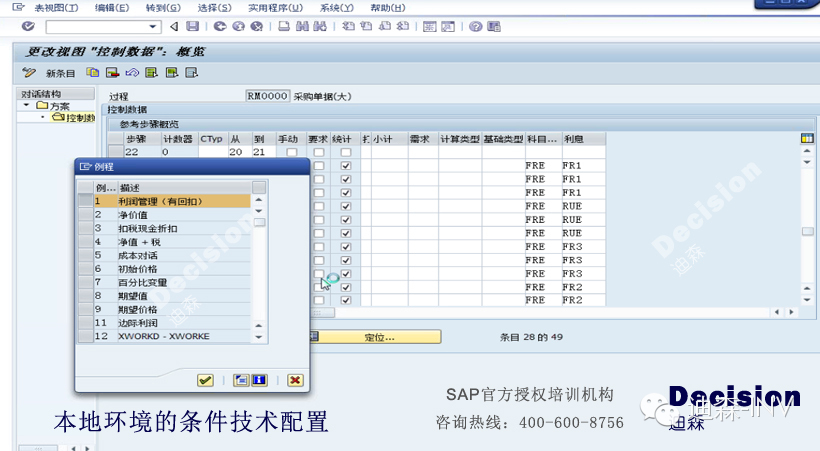Click the Exit icon in toolbar

[x=238, y=26]
